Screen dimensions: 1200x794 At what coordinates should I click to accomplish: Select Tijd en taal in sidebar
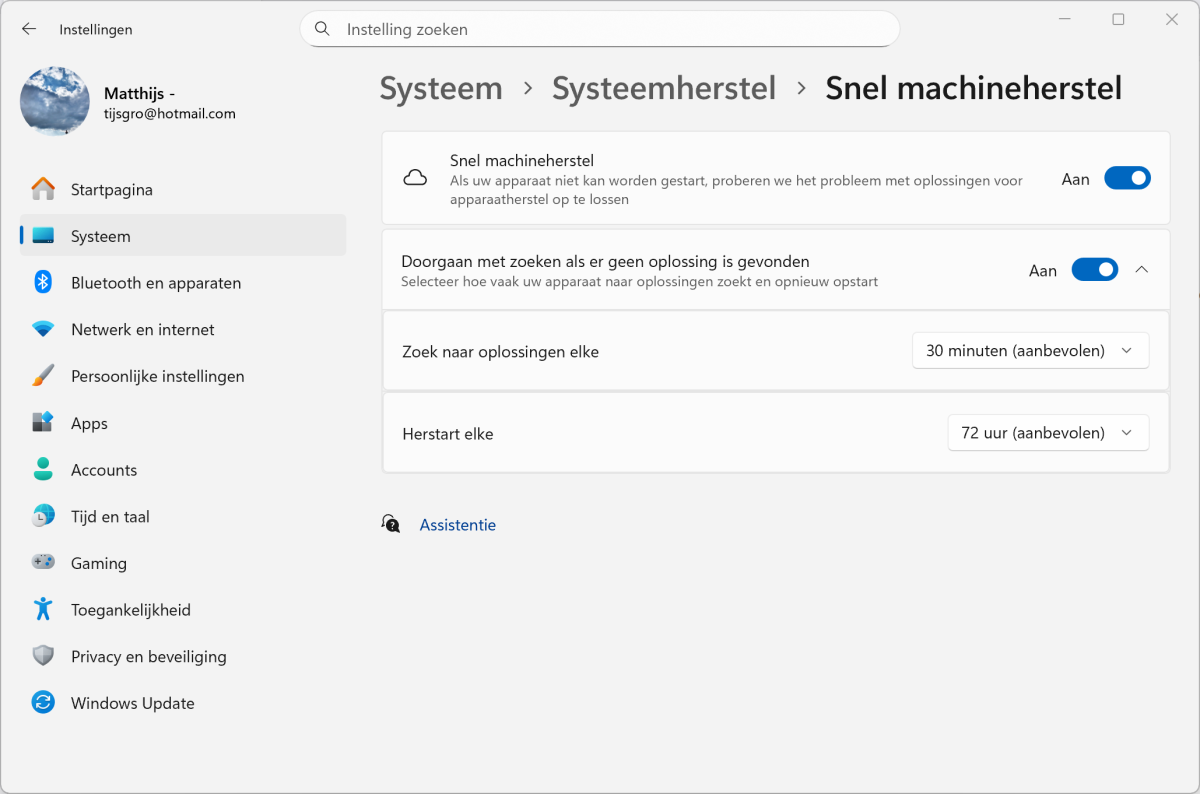110,517
